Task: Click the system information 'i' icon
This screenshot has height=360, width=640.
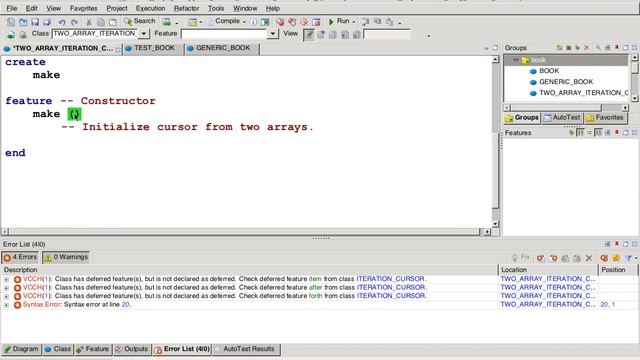Action: (x=253, y=22)
